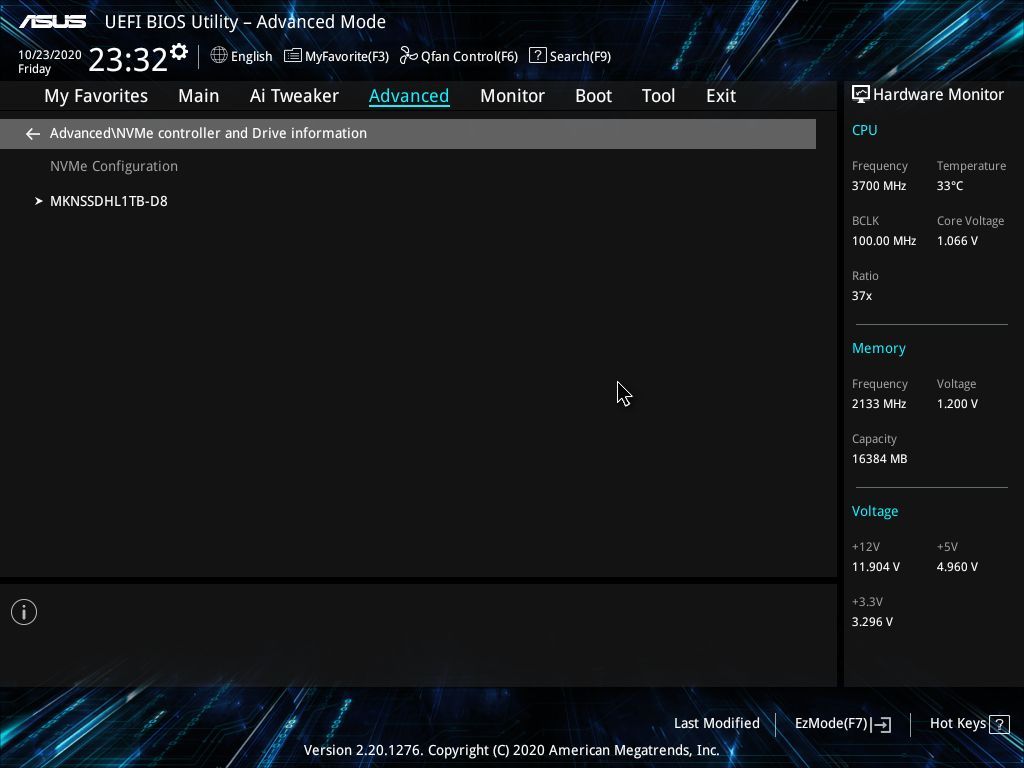Click the 1.066 V core voltage value
The height and width of the screenshot is (768, 1024).
[x=957, y=241]
